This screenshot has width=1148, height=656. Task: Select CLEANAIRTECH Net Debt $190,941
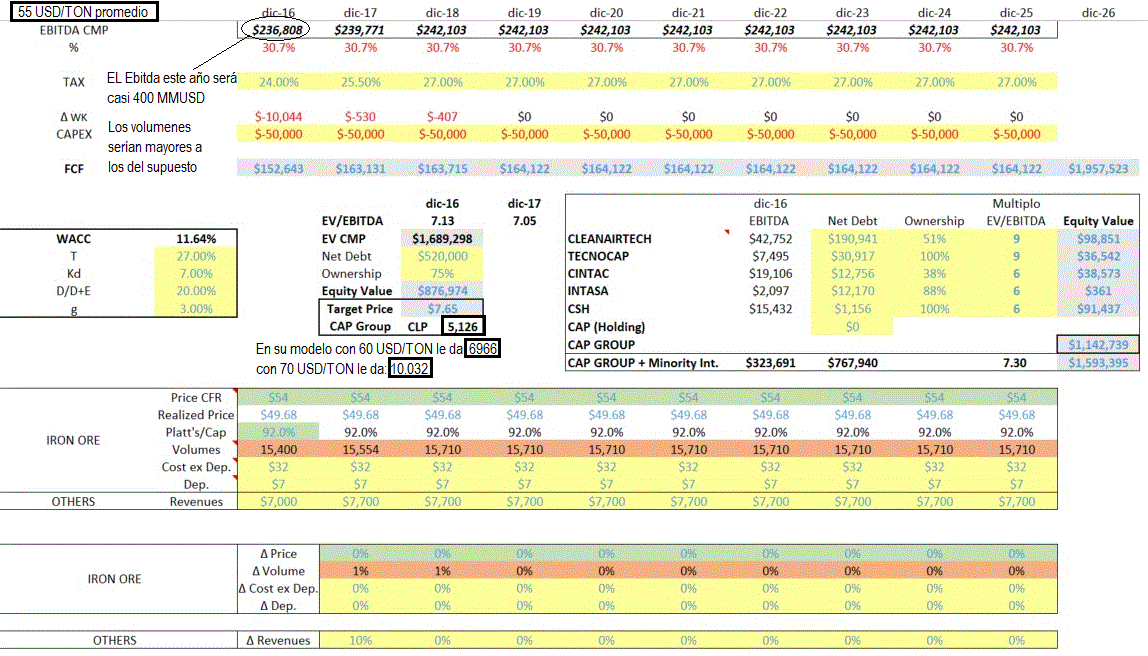click(852, 239)
